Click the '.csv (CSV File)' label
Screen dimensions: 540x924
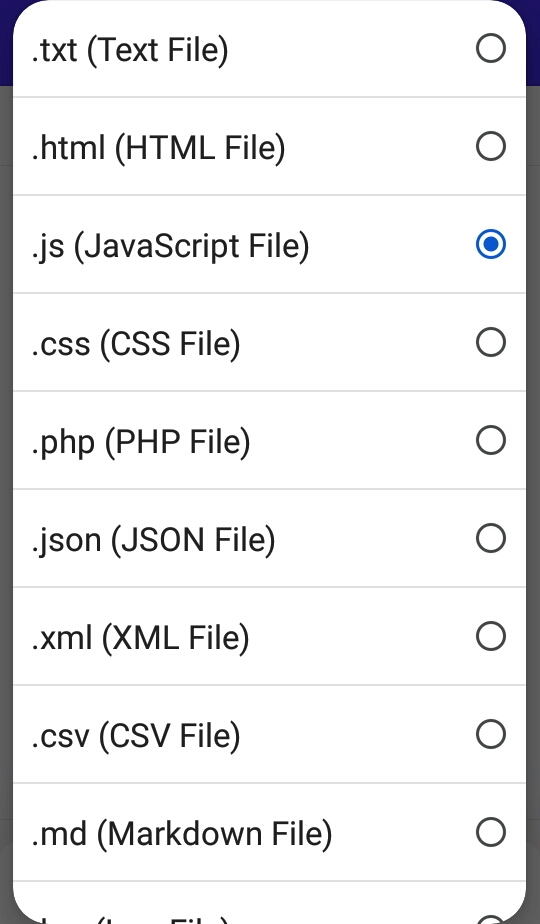pos(136,735)
